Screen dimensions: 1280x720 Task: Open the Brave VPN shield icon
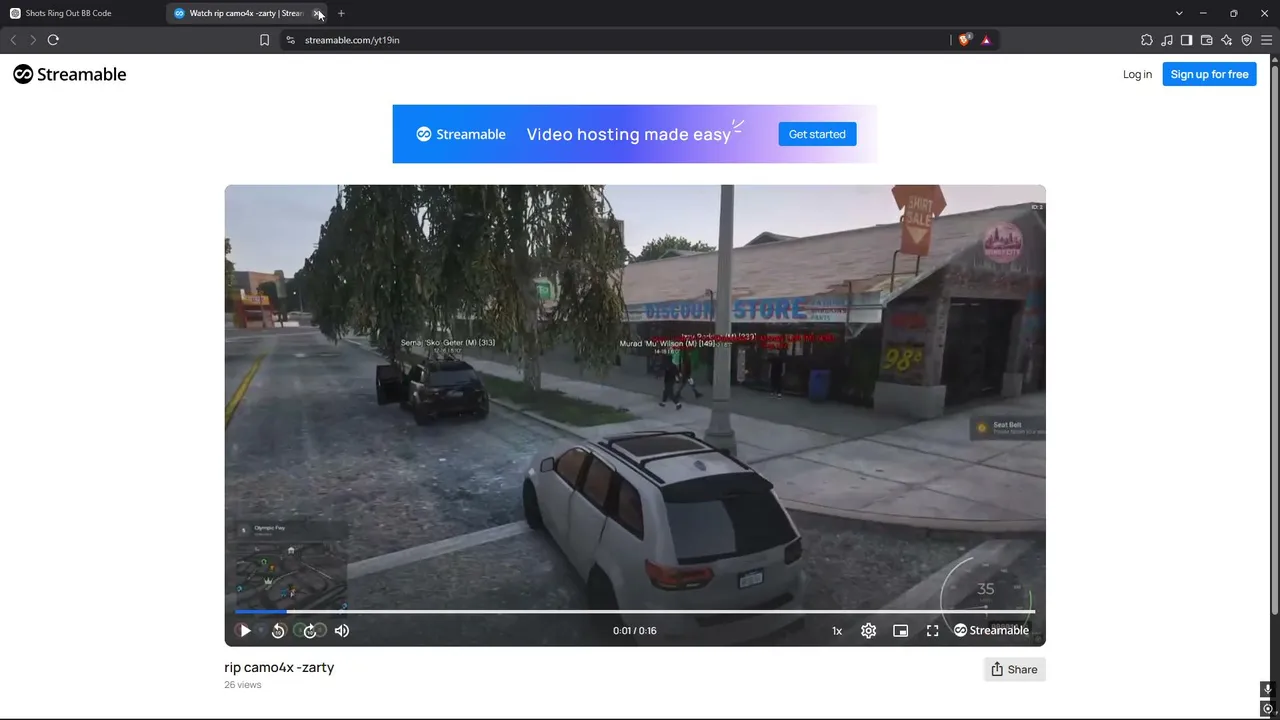(1246, 40)
